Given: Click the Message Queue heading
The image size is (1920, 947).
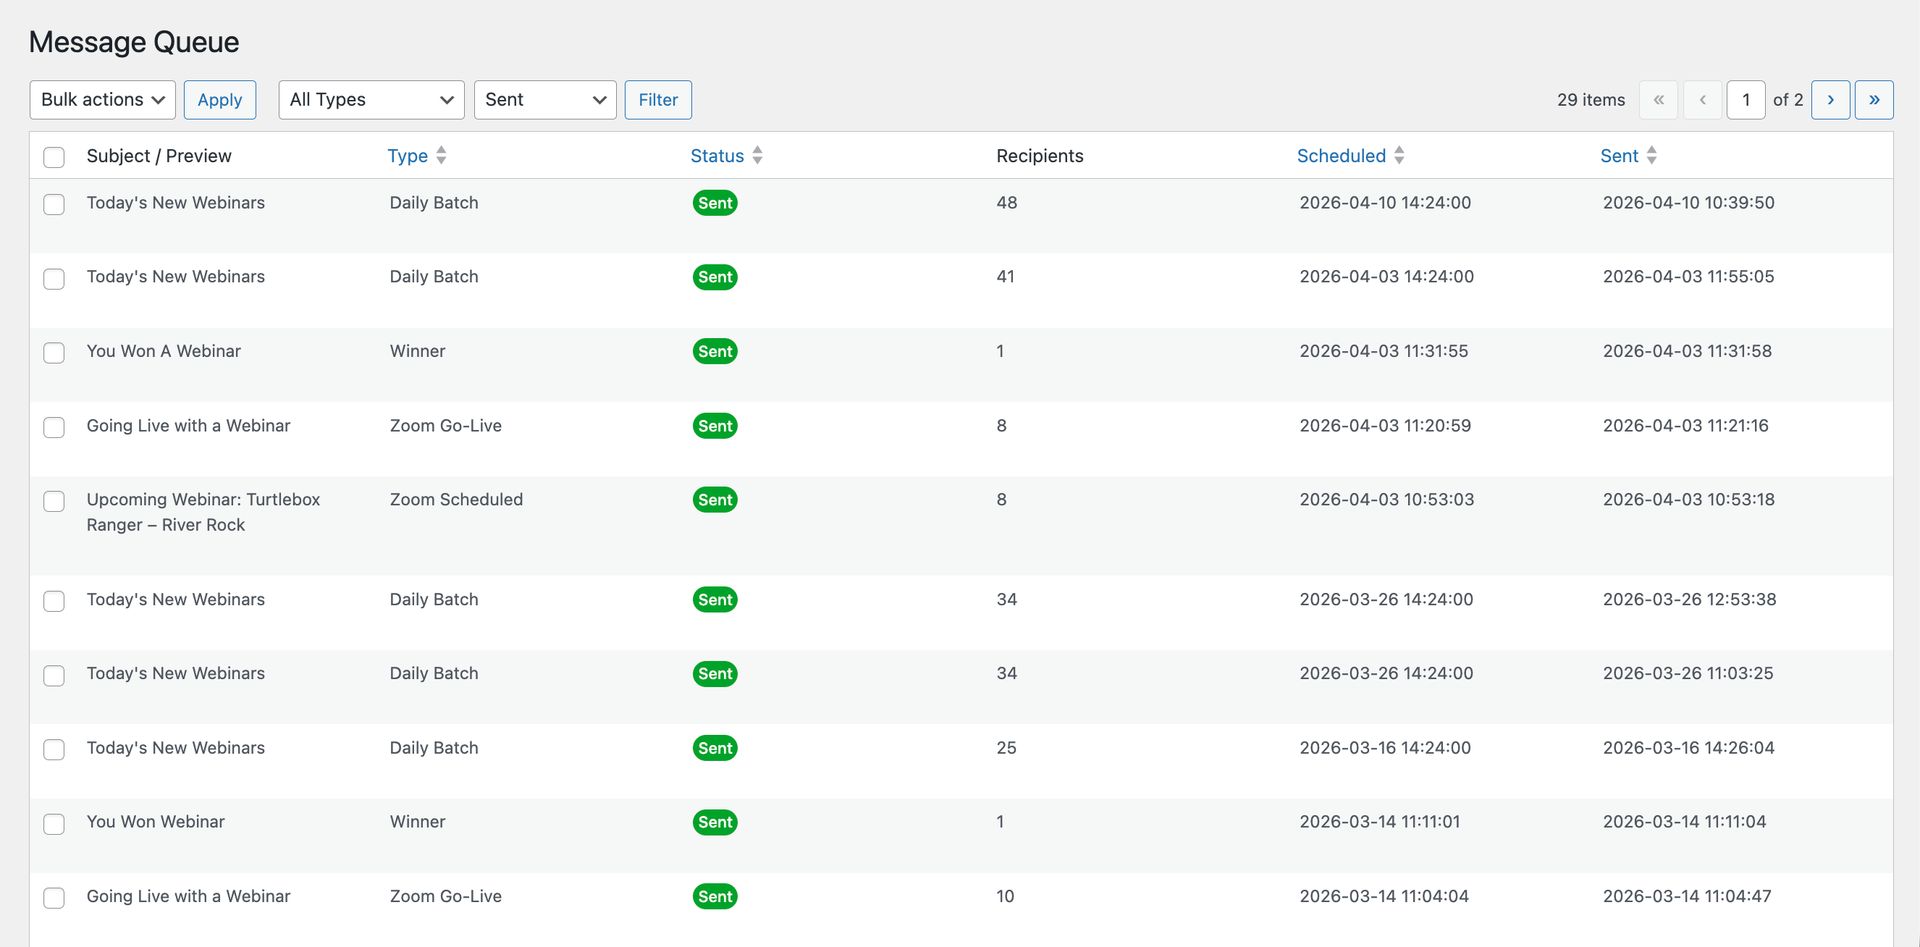Looking at the screenshot, I should pos(134,42).
